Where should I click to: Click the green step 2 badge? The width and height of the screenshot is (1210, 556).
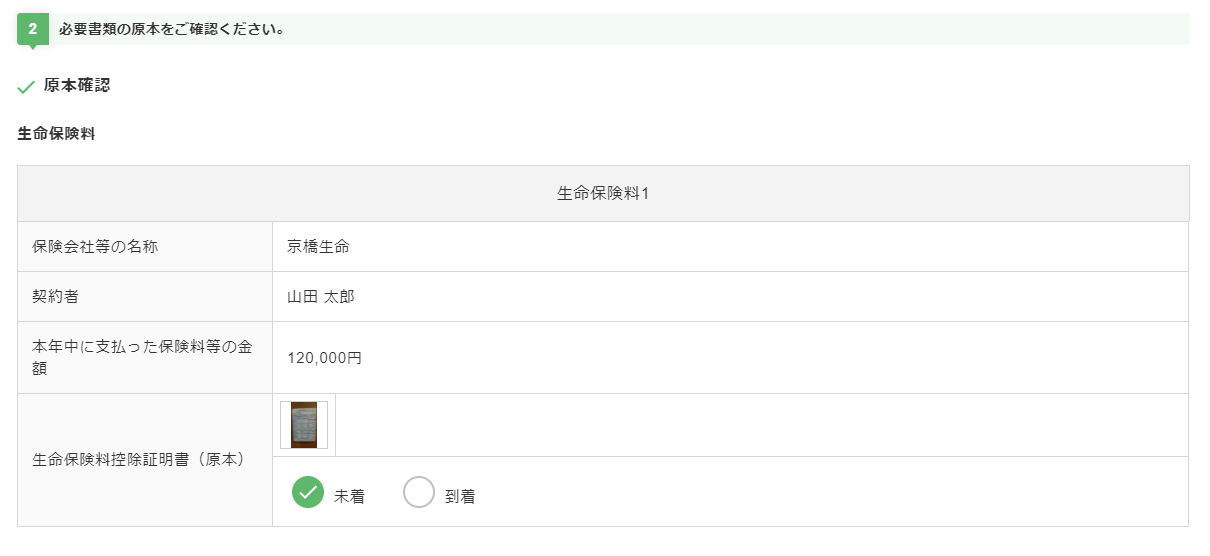(33, 29)
